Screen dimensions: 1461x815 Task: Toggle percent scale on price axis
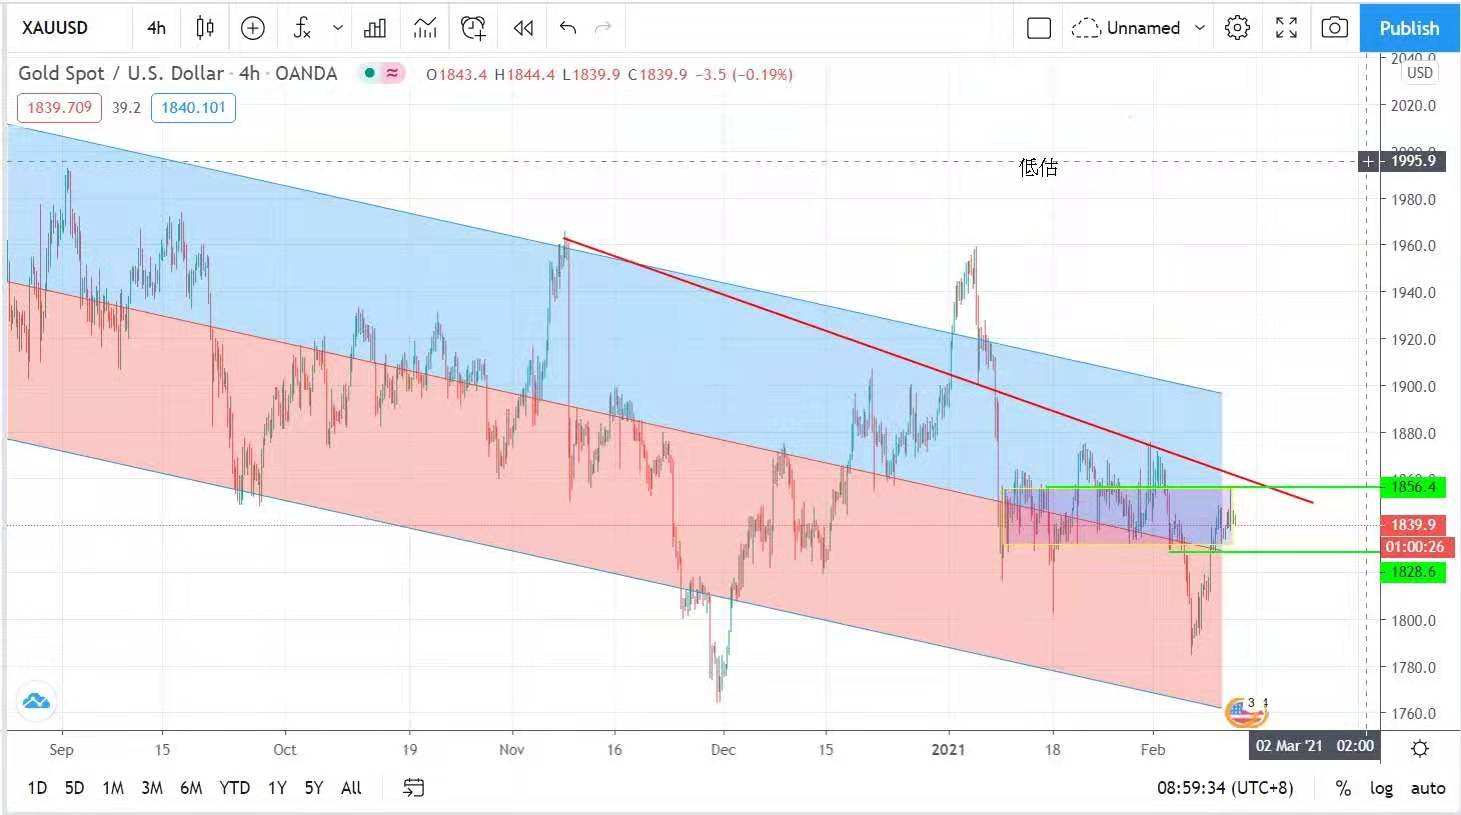pos(1343,788)
